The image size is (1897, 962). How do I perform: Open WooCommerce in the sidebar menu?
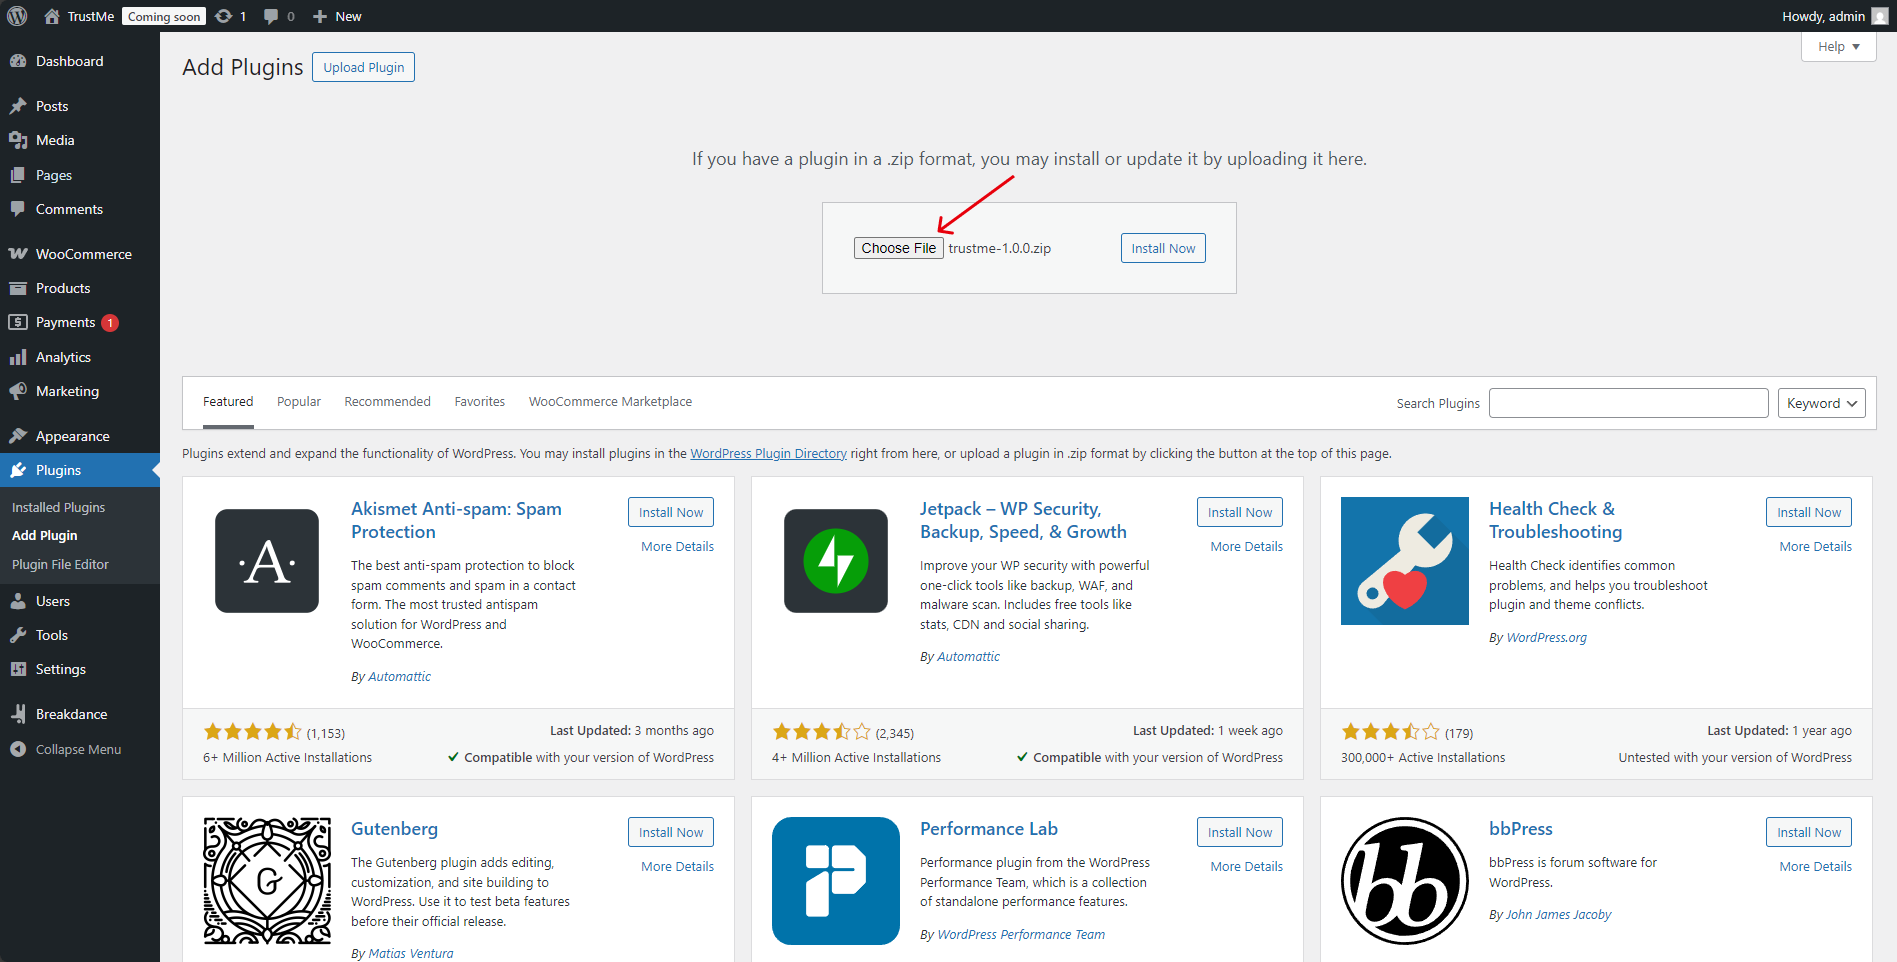click(83, 254)
